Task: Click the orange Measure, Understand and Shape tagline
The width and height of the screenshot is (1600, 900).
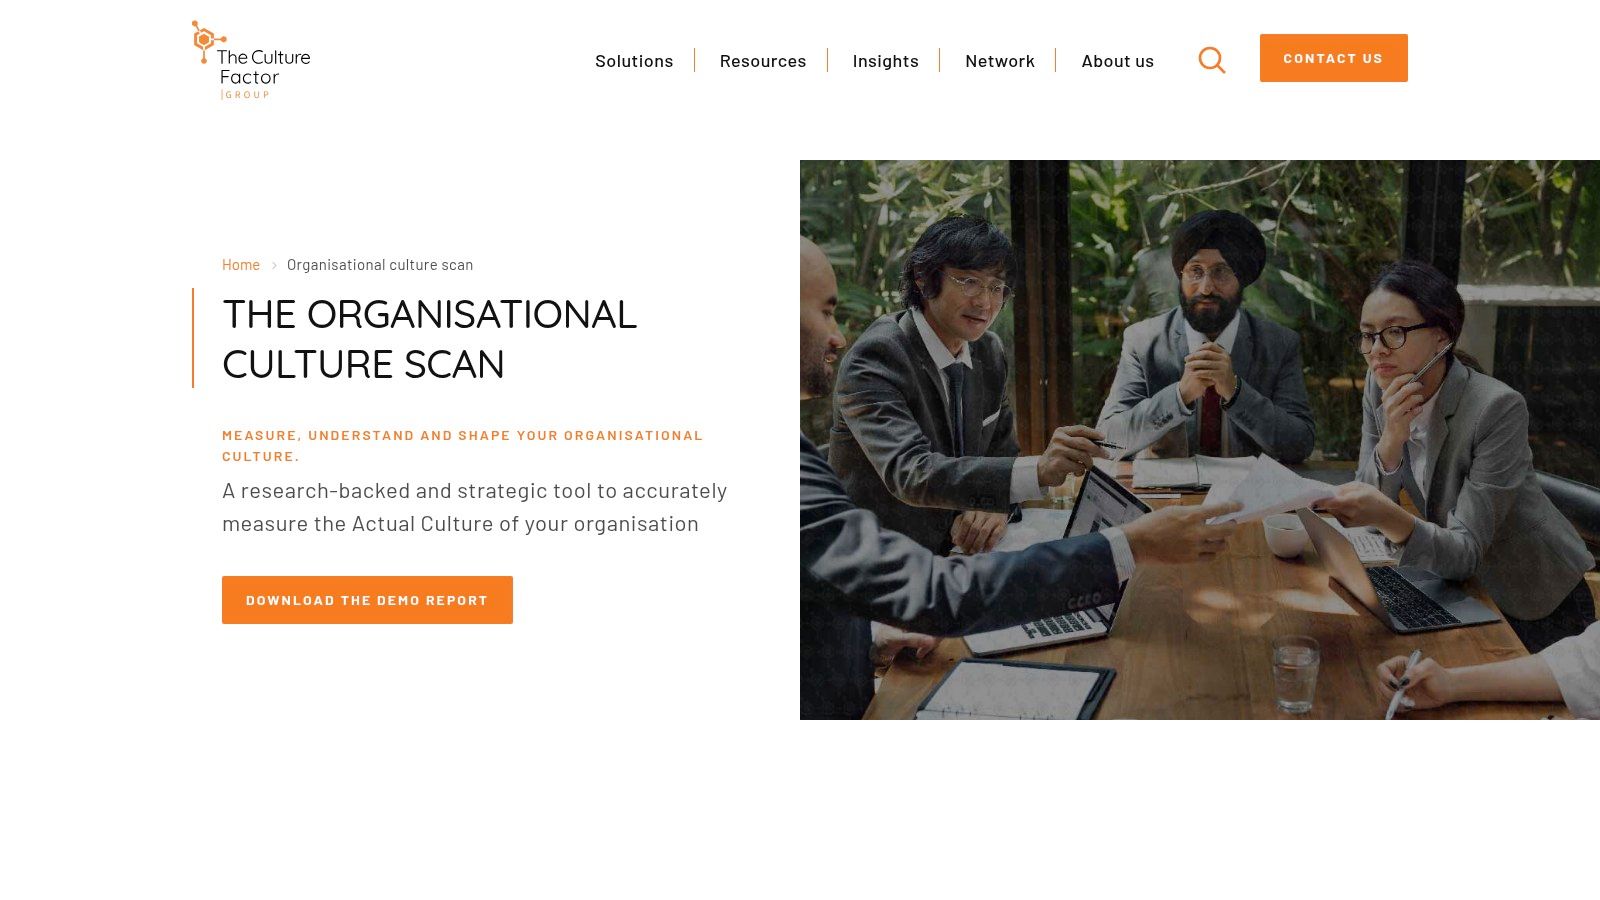Action: (x=462, y=446)
